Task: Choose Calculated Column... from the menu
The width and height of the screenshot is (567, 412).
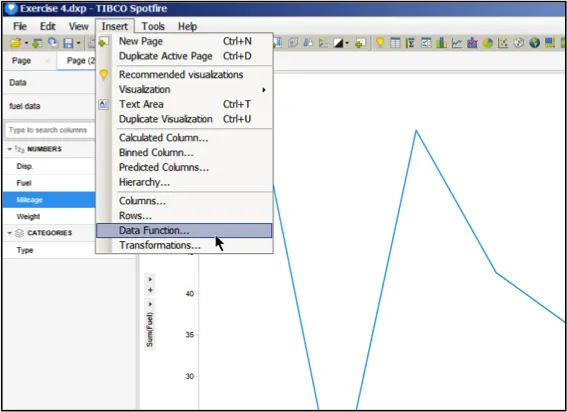Action: (184, 137)
